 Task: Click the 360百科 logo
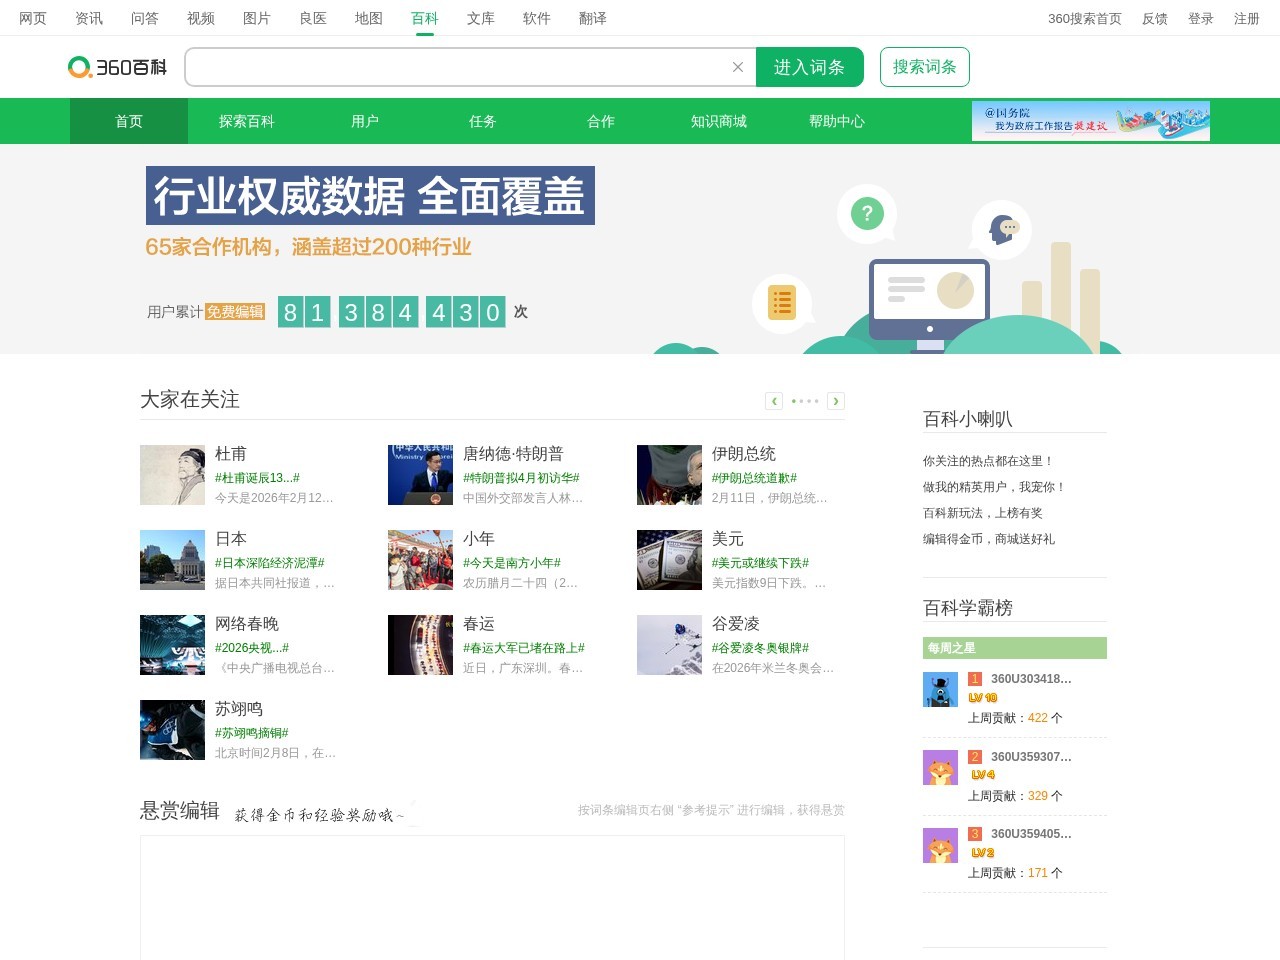(117, 66)
